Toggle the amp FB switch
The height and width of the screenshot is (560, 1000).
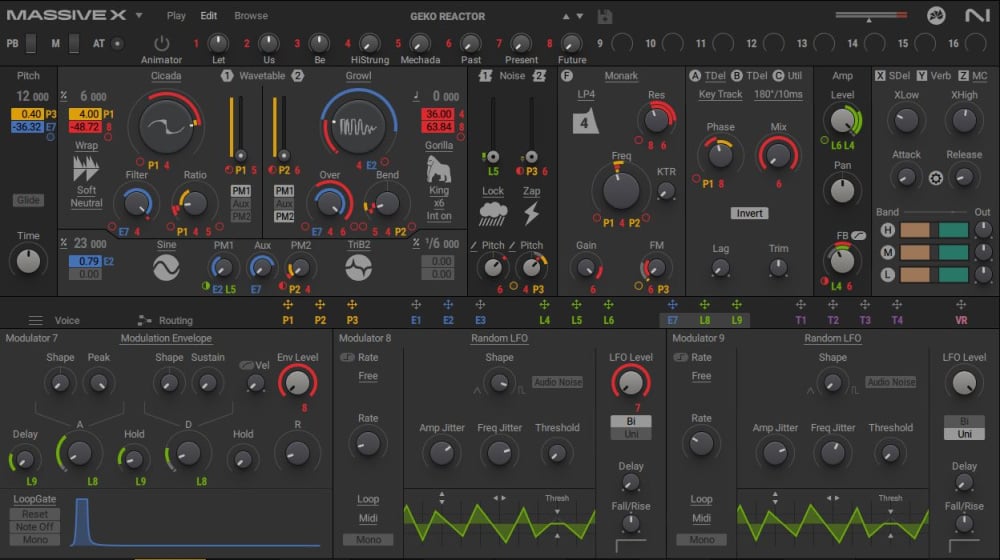coord(858,235)
